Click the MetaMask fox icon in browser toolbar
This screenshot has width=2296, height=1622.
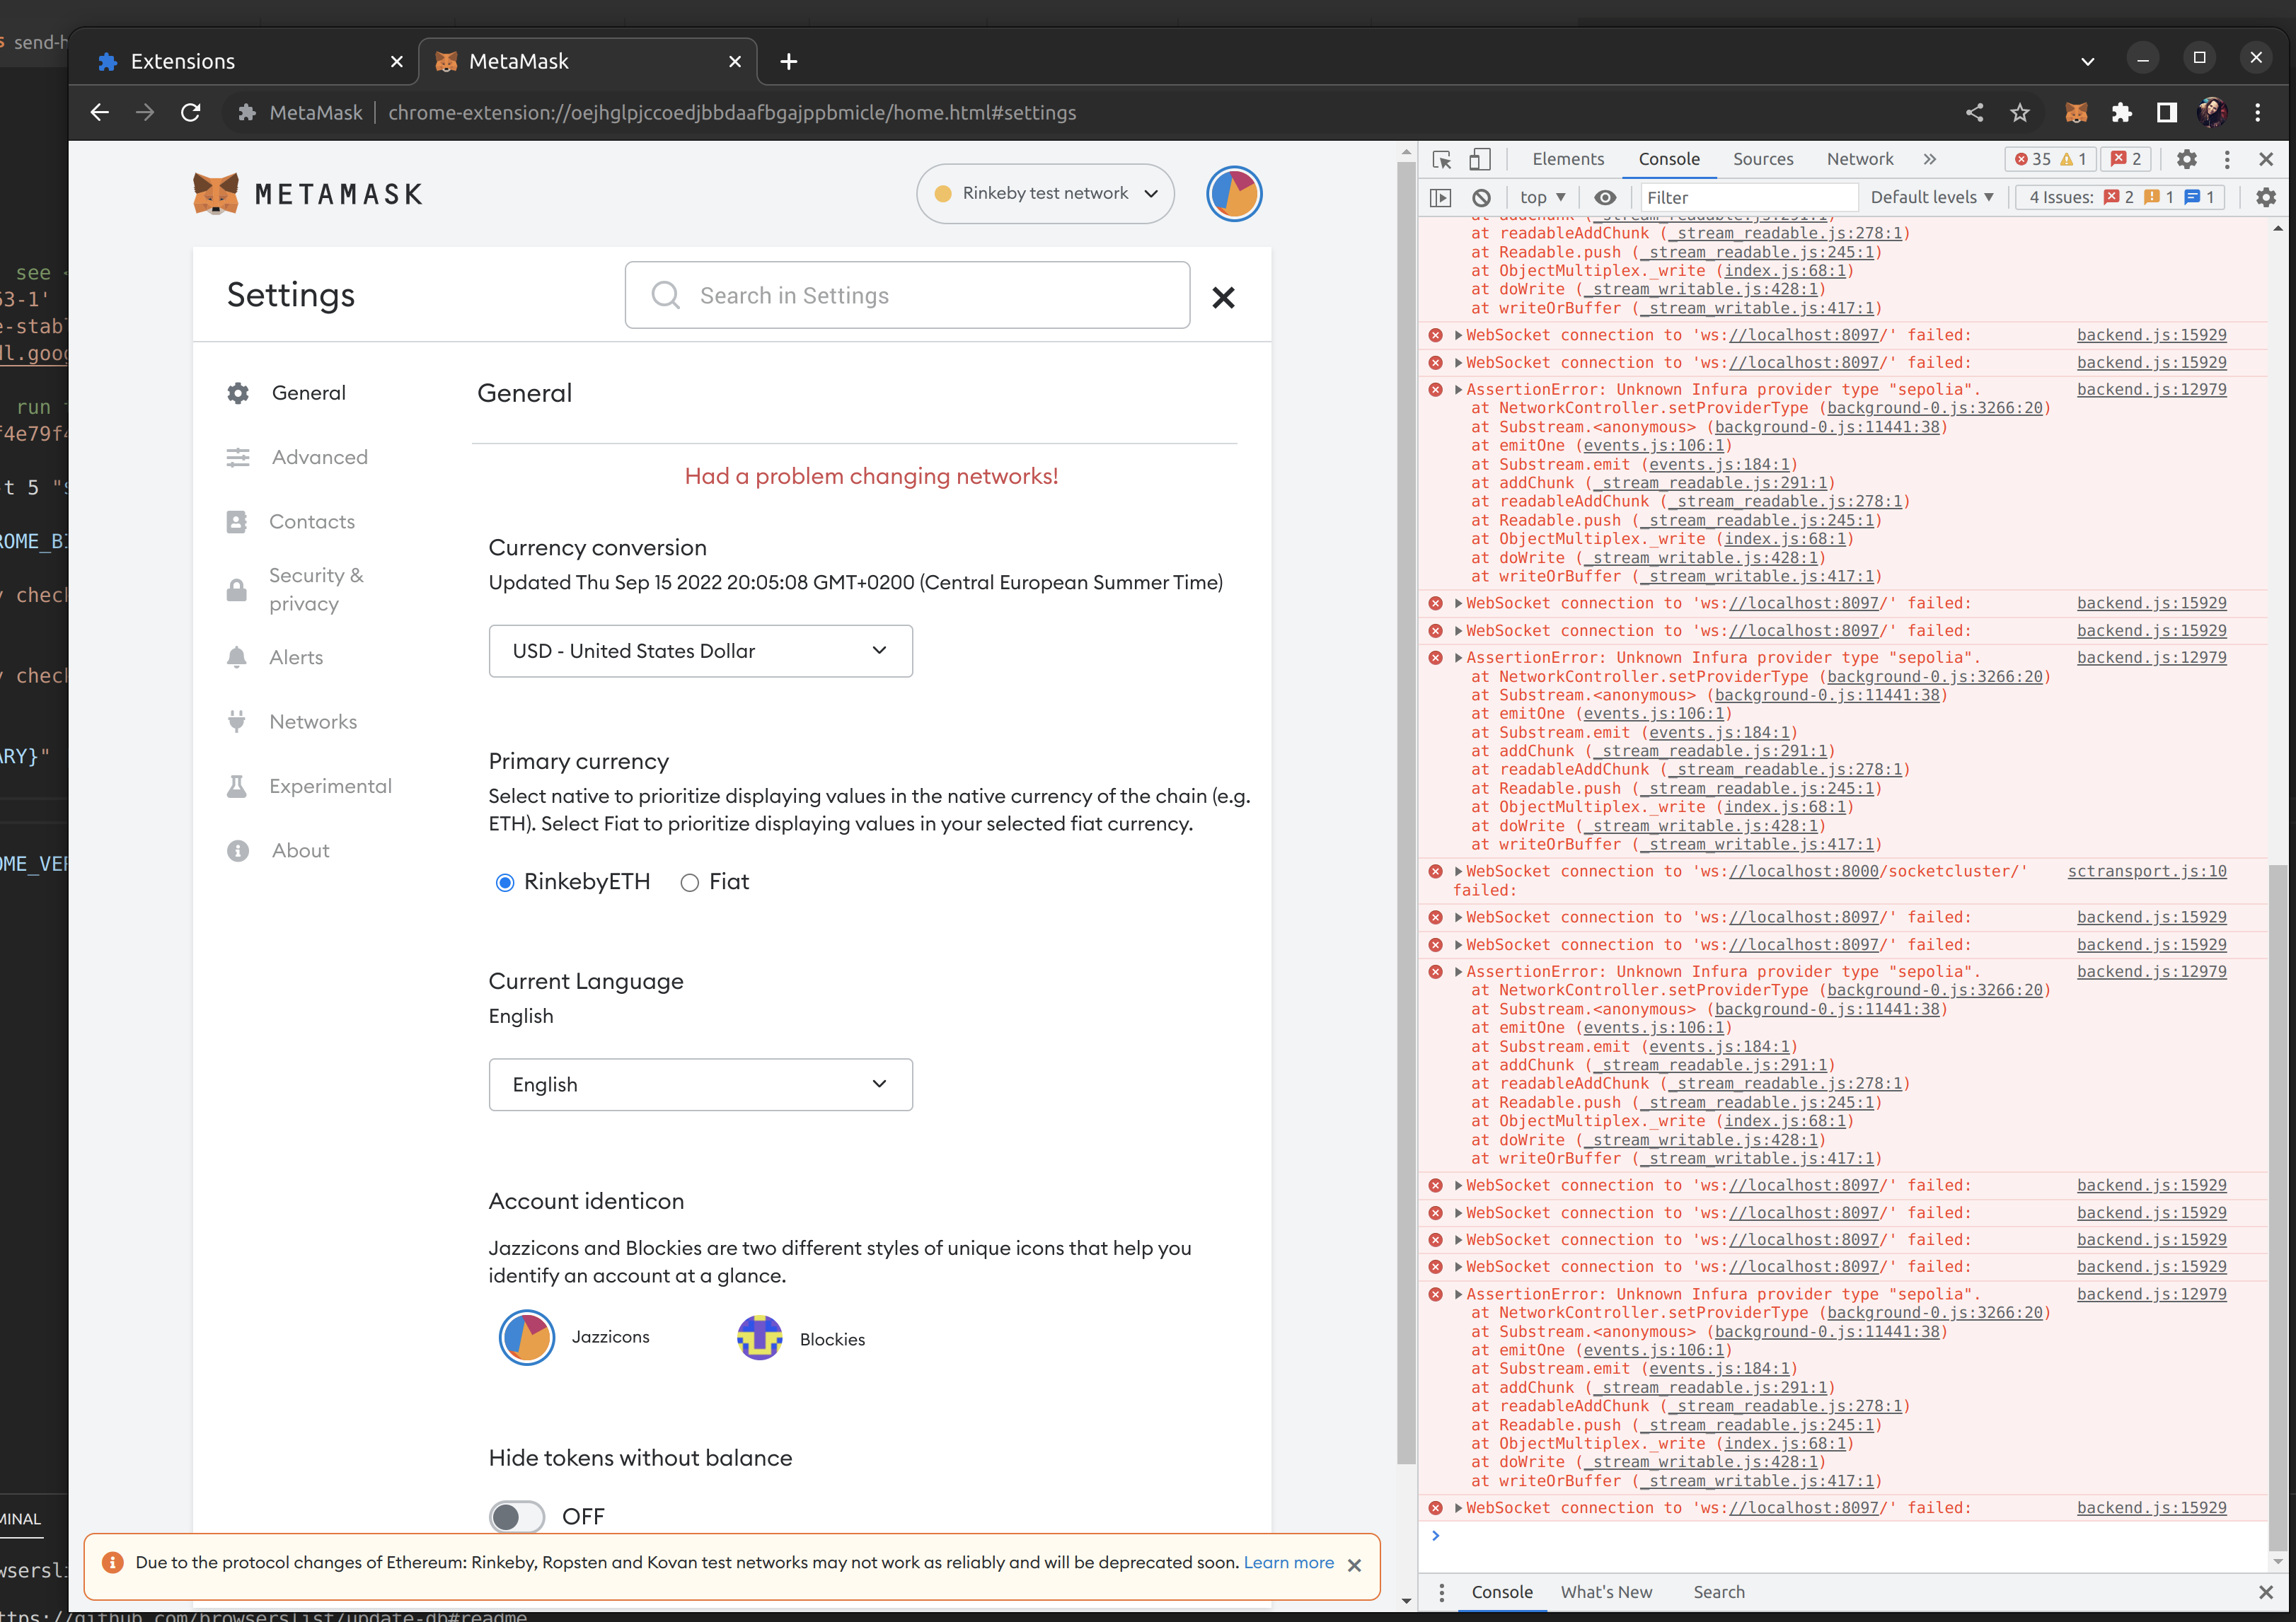tap(2077, 112)
